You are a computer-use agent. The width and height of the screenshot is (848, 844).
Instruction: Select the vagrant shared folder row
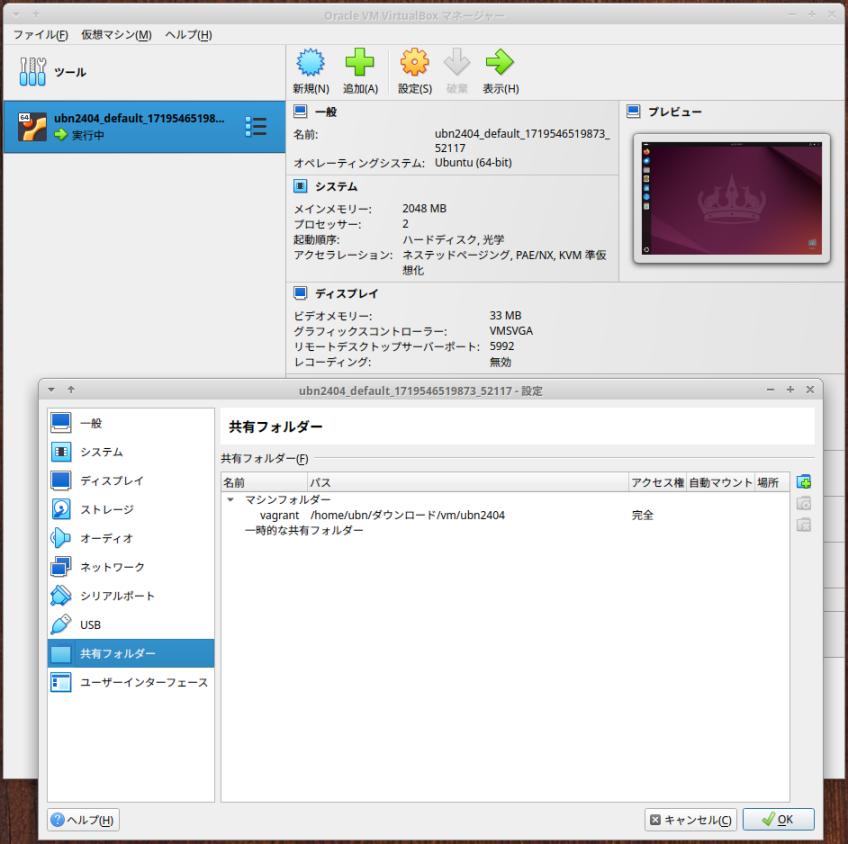pyautogui.click(x=505, y=515)
